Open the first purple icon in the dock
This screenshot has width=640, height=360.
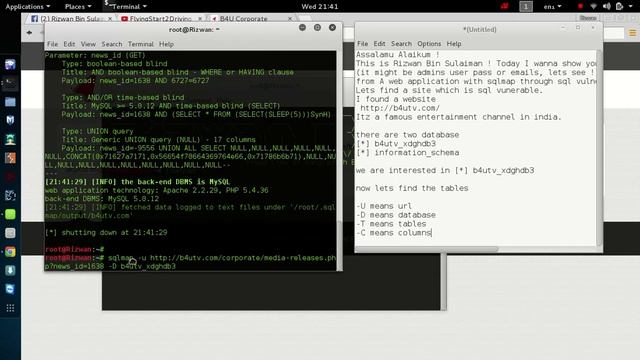(10, 64)
